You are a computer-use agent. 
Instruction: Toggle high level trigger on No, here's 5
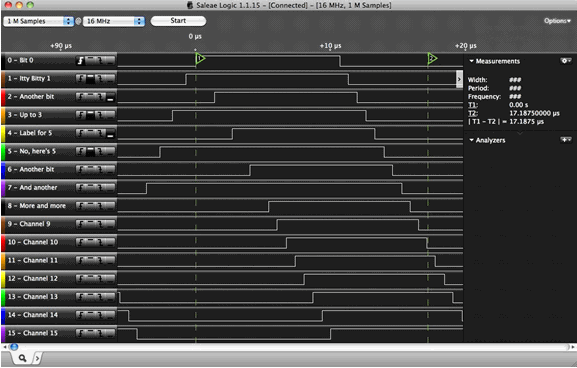[x=91, y=151]
